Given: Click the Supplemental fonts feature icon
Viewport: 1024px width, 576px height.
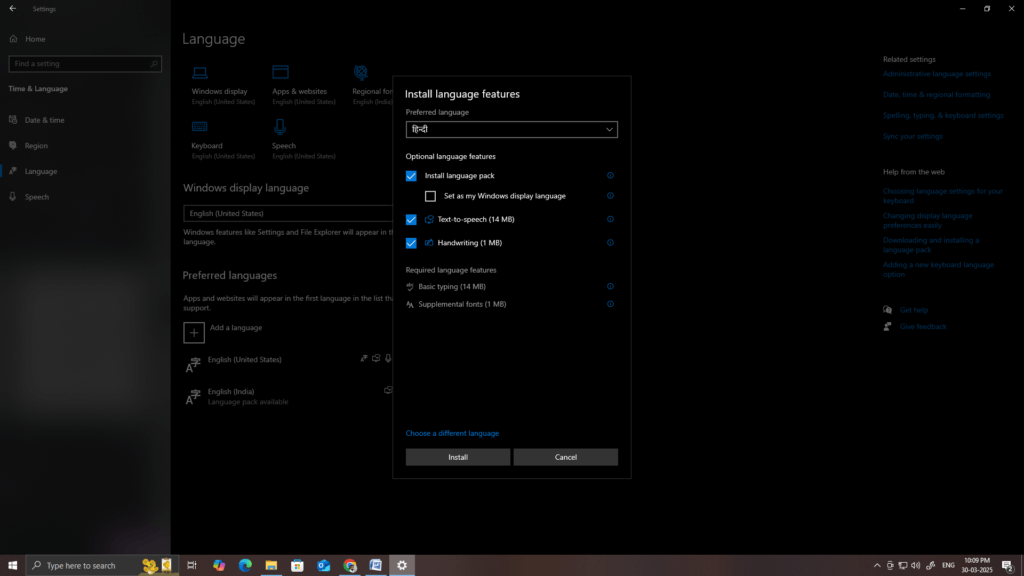Looking at the screenshot, I should pos(409,304).
